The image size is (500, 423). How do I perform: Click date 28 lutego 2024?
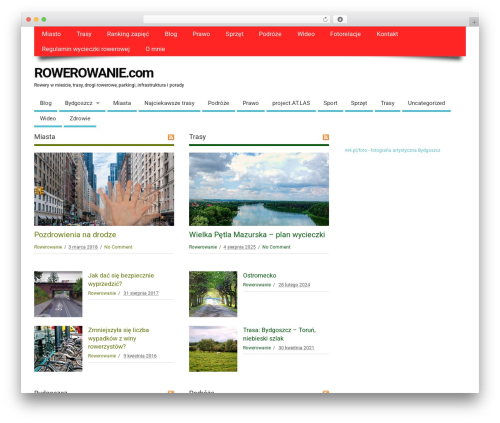[x=294, y=285]
